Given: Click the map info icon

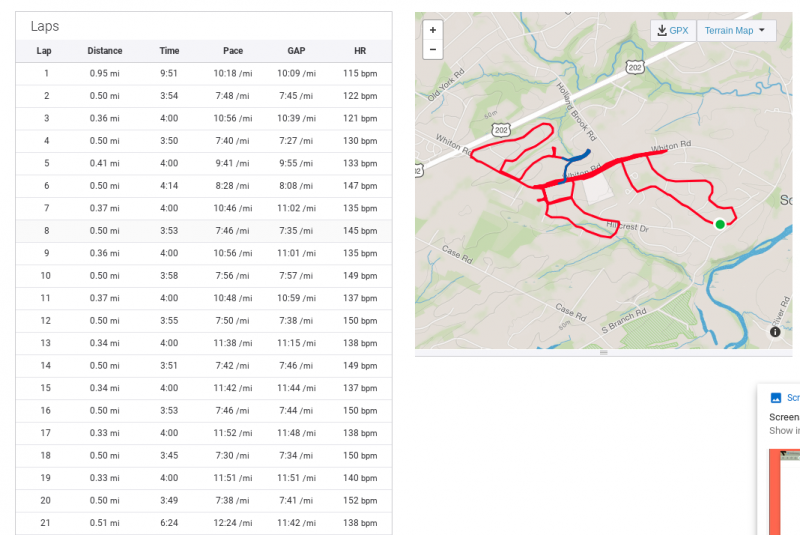Looking at the screenshot, I should (x=775, y=332).
